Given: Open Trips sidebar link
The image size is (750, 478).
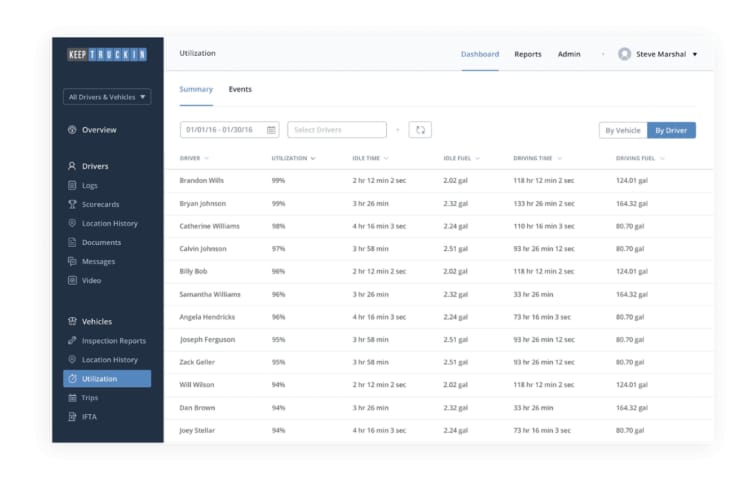Looking at the screenshot, I should 89,398.
